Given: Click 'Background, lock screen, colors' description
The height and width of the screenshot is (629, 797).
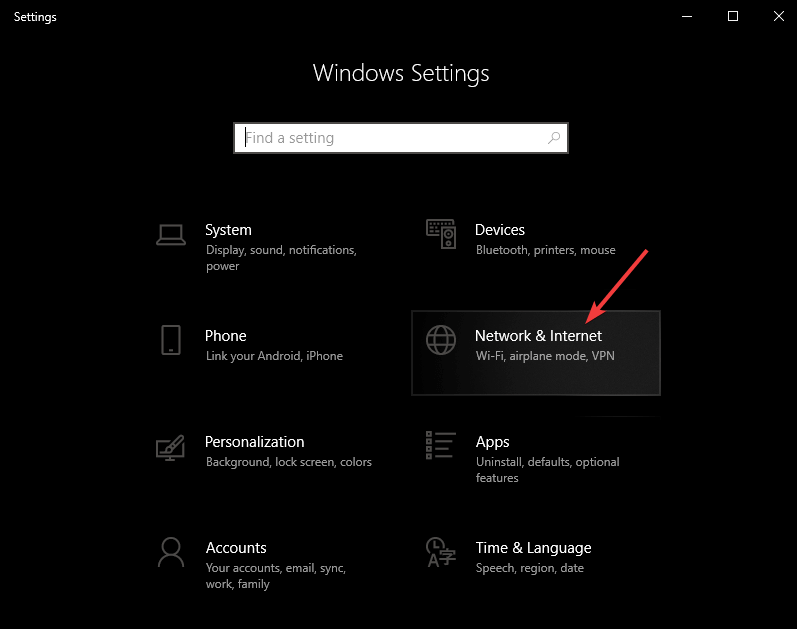Looking at the screenshot, I should 289,462.
